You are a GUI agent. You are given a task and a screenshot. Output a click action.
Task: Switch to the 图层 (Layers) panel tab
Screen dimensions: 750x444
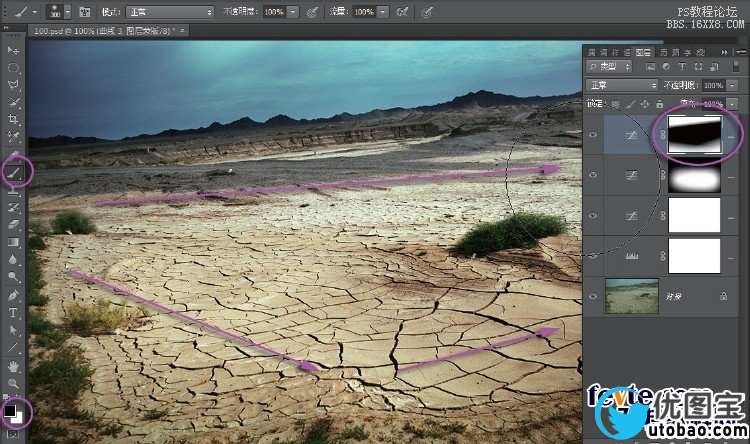pos(643,52)
